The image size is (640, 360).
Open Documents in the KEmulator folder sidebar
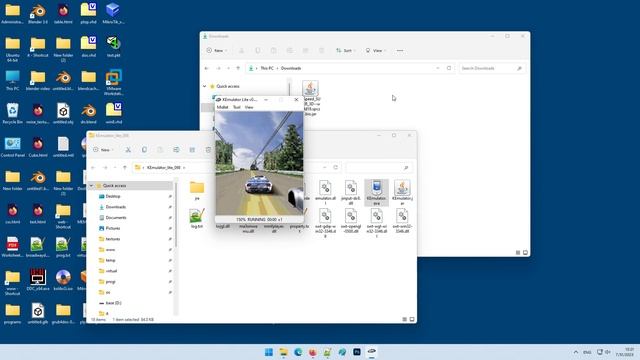(x=116, y=218)
